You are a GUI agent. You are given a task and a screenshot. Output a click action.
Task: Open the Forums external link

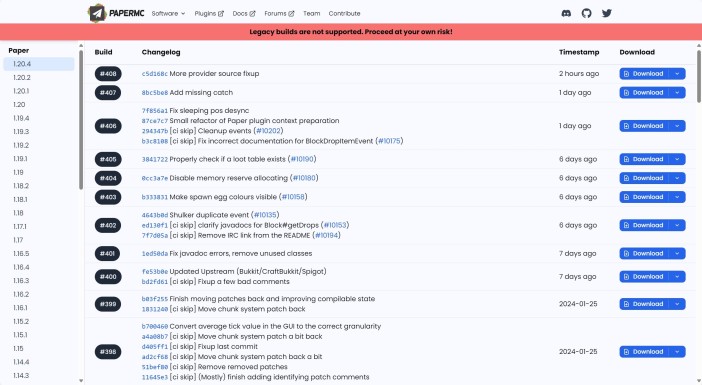279,13
